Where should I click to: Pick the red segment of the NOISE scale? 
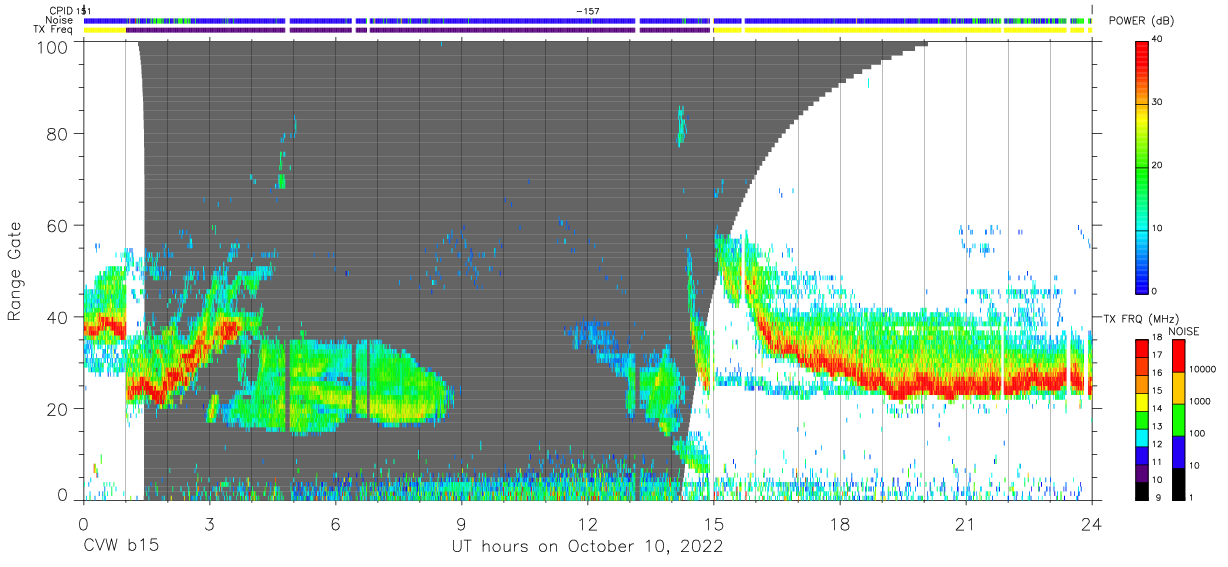(1178, 356)
